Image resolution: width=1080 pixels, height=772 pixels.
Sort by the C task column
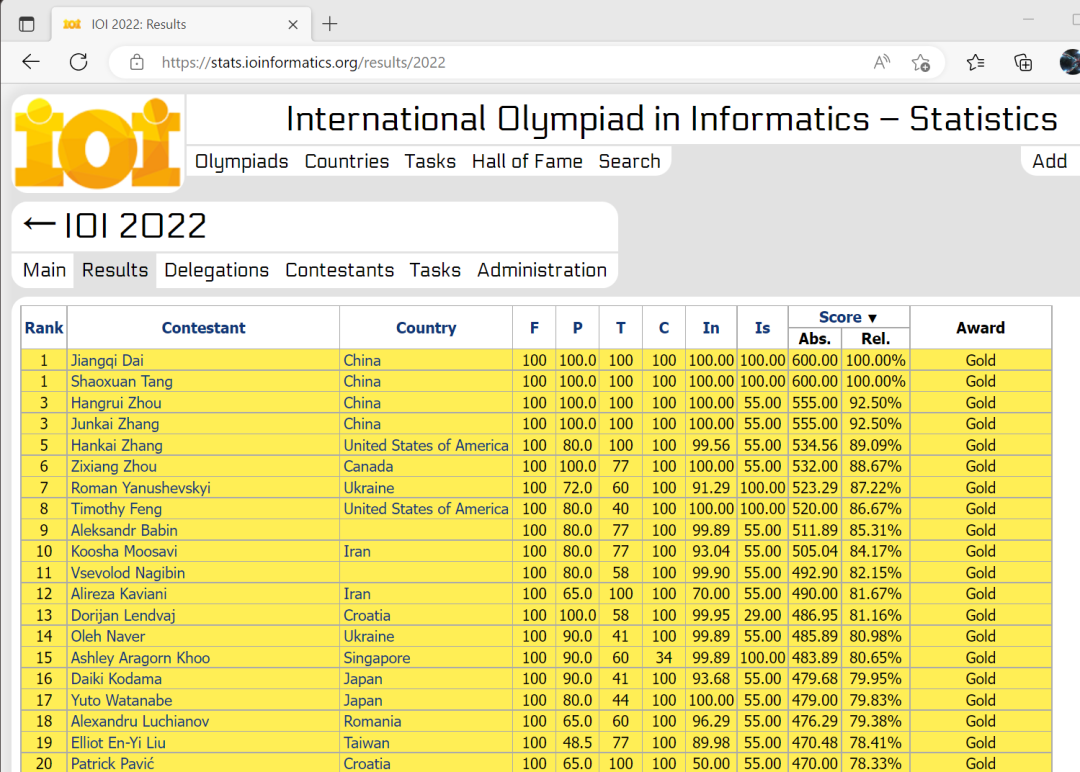pos(663,328)
